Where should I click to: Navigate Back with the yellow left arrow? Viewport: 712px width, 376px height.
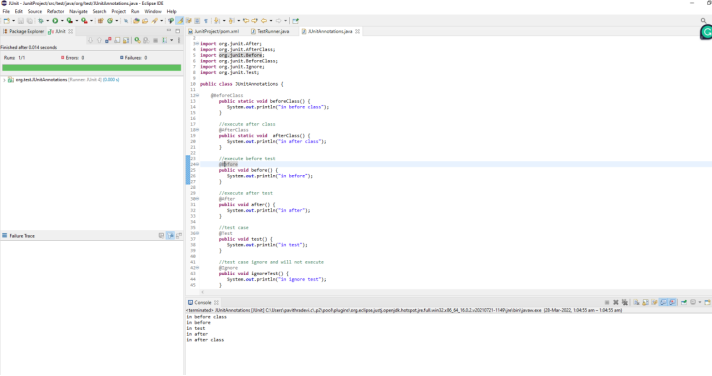point(264,20)
